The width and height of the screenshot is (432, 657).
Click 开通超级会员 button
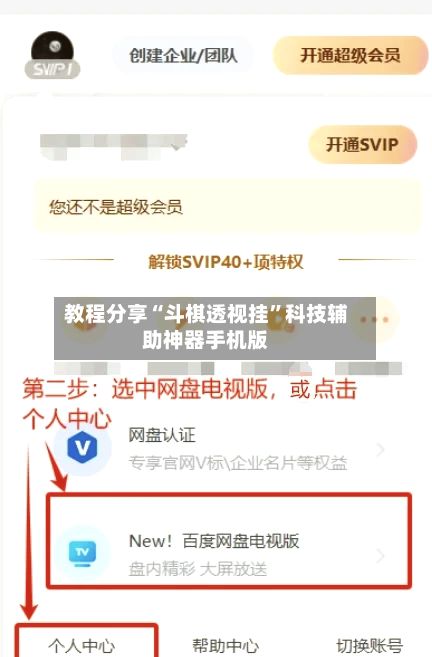pos(350,55)
